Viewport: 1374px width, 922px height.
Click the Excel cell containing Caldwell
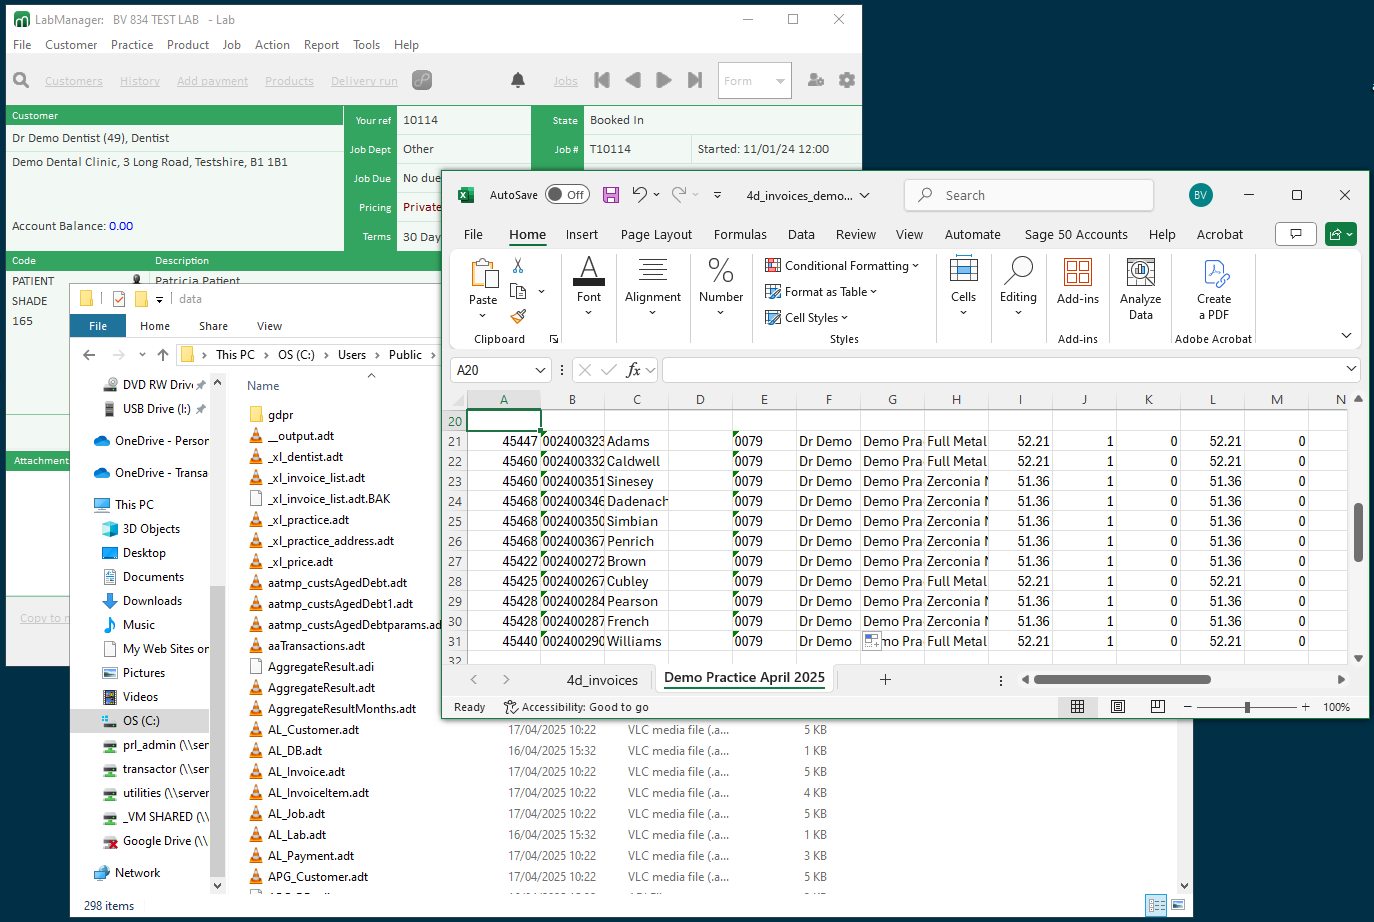pyautogui.click(x=636, y=461)
